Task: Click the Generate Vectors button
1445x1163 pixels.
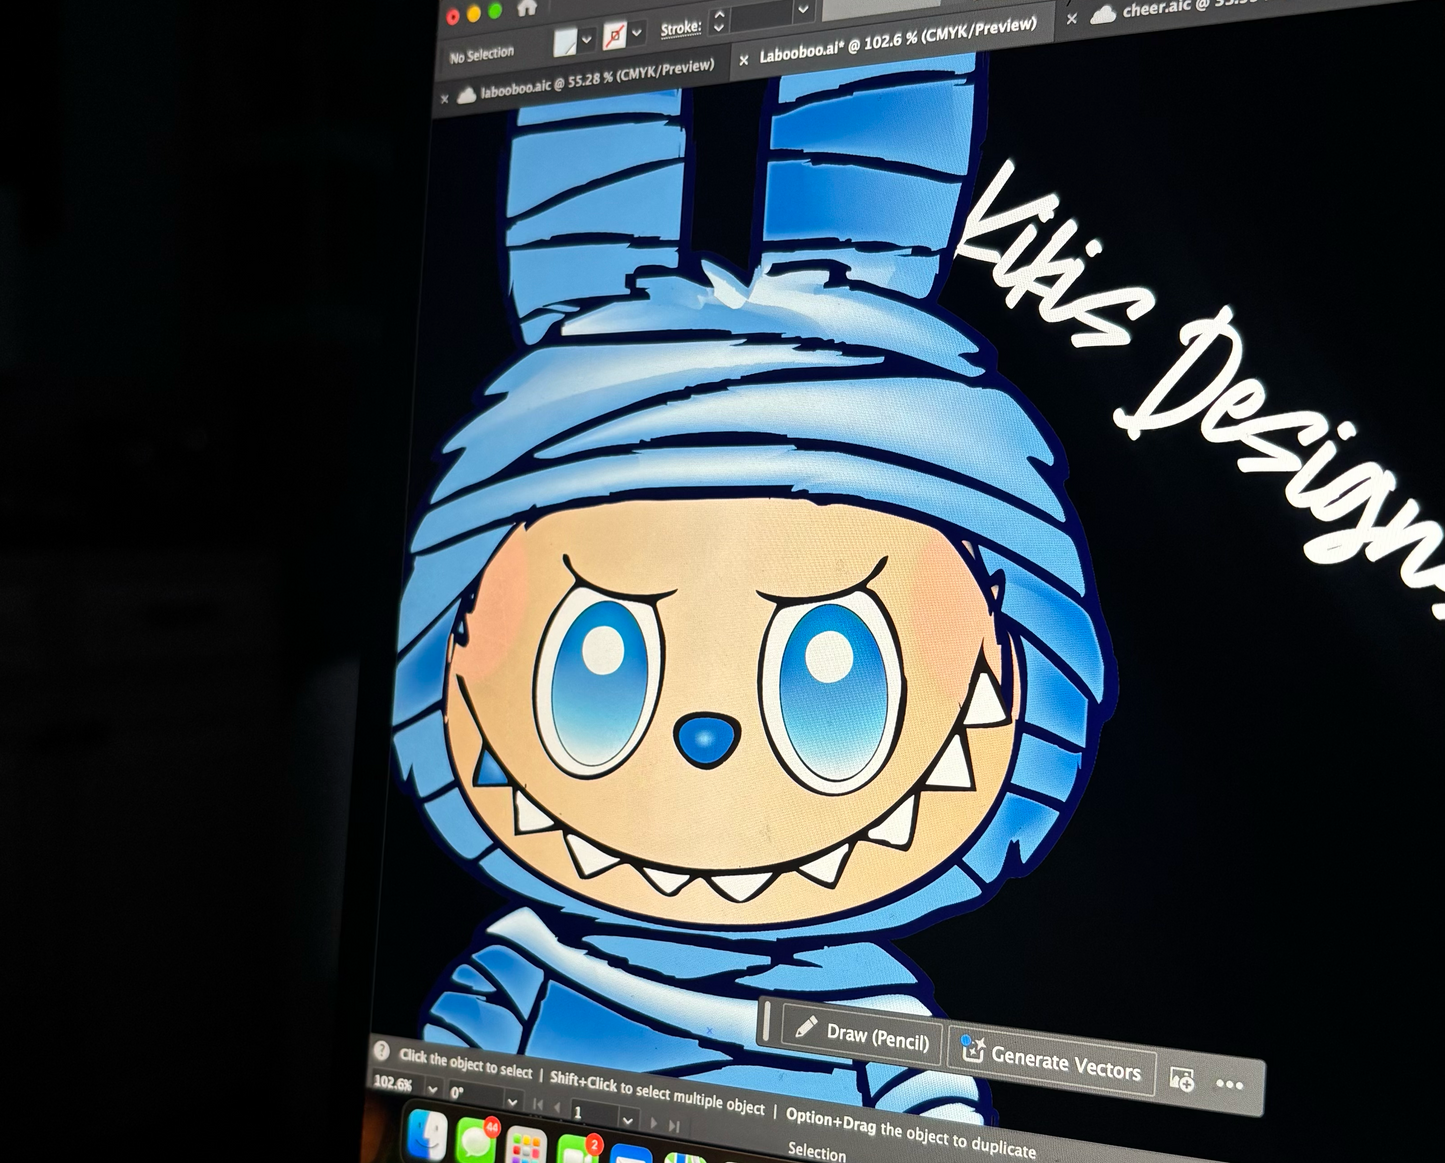Action: pos(1051,1060)
